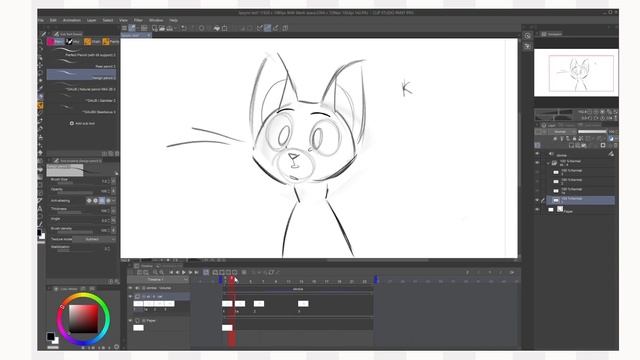Image resolution: width=640 pixels, height=360 pixels.
Task: Toggle visibility of Paper track in Timeline
Action: click(x=131, y=321)
